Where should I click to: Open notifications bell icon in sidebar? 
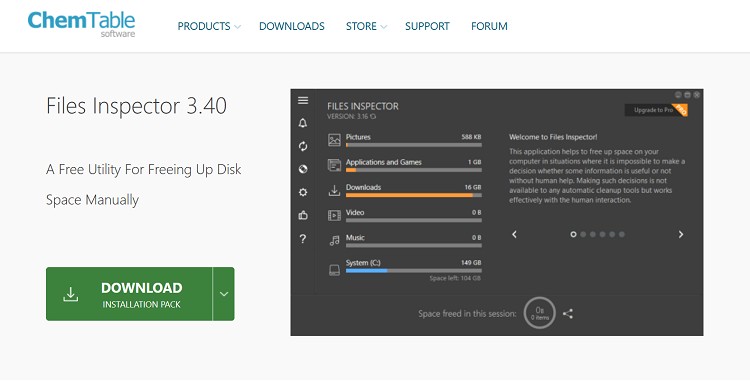(x=303, y=123)
